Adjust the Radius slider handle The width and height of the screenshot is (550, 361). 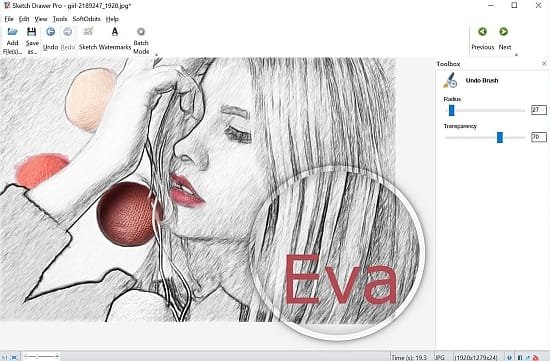pos(452,111)
